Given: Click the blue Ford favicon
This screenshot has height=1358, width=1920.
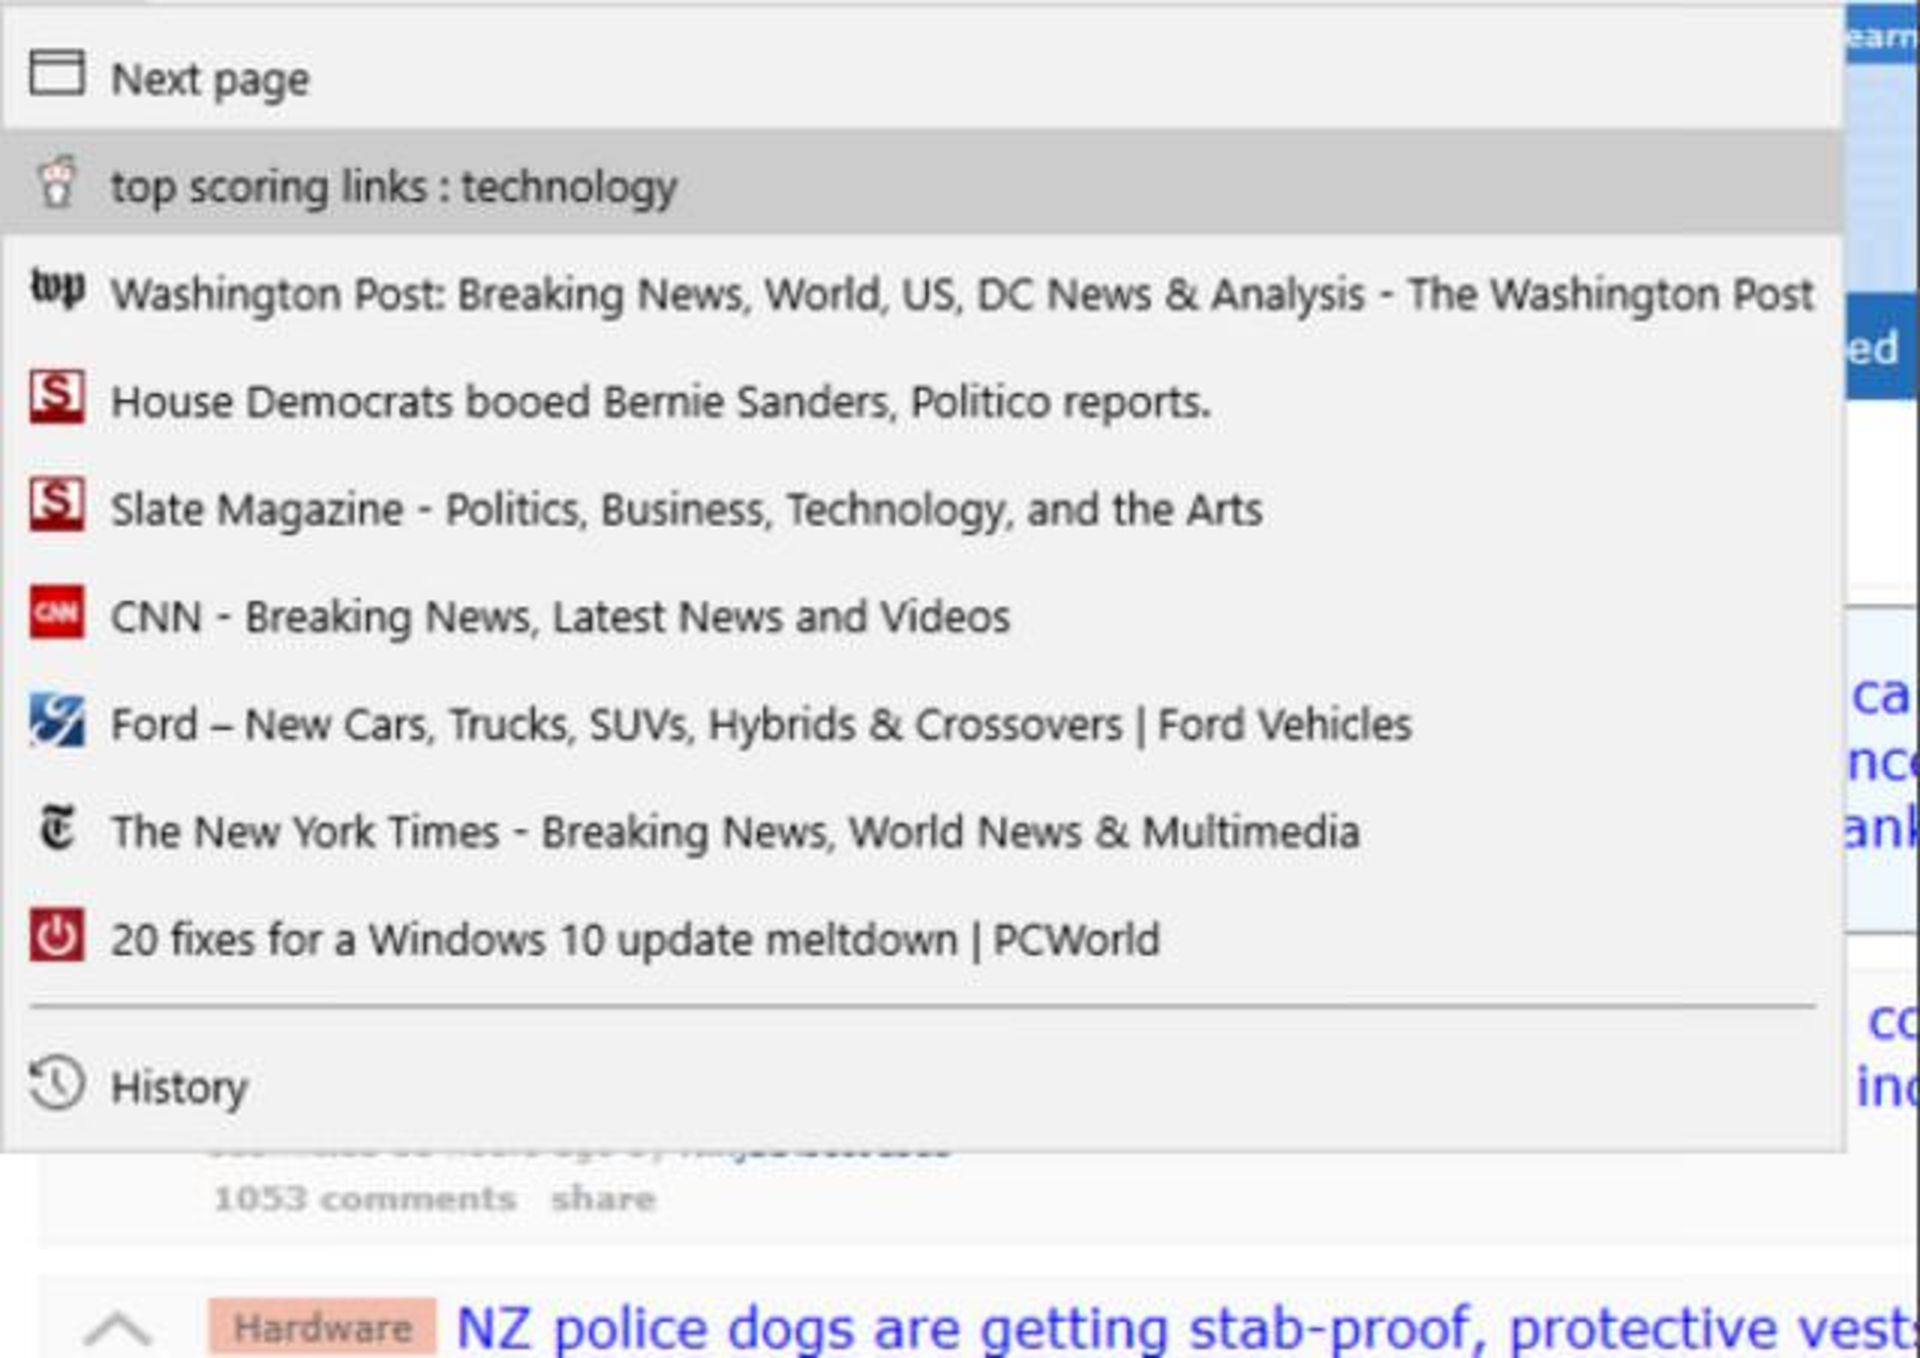Looking at the screenshot, I should pos(56,720).
